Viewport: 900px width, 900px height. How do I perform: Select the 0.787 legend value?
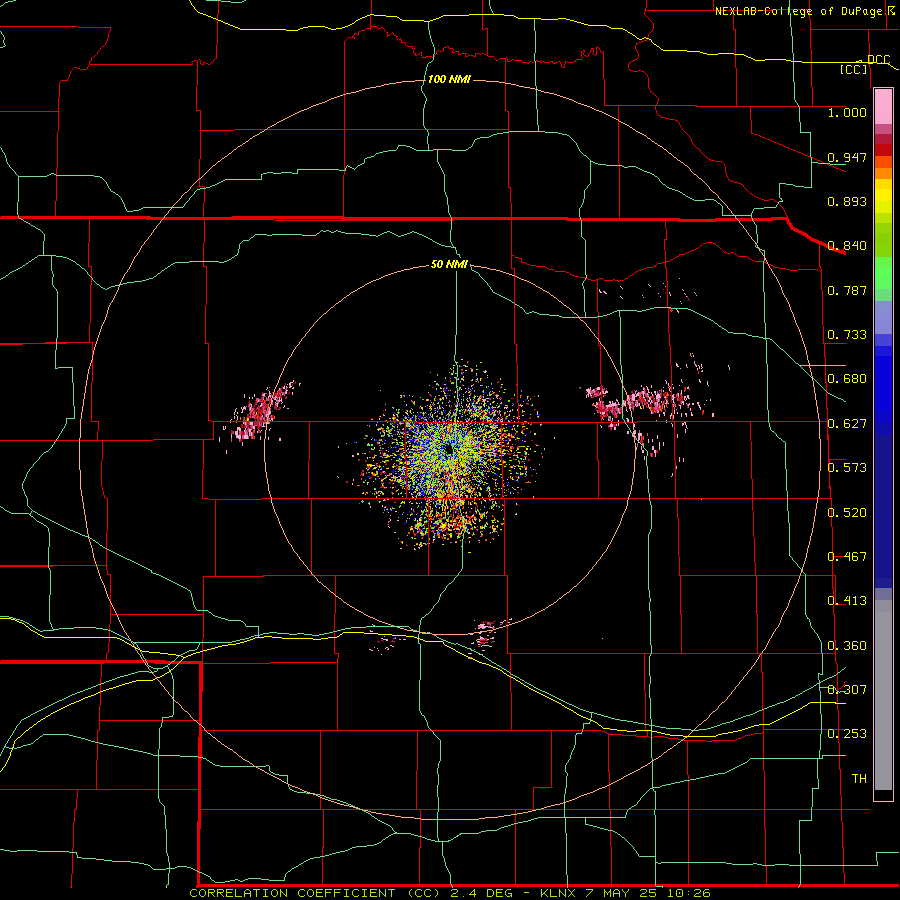pos(847,290)
